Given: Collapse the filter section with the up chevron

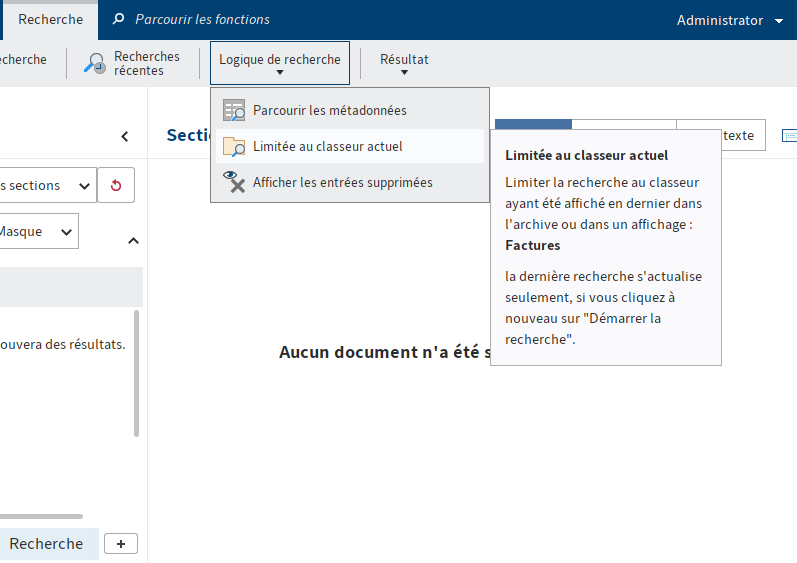Looking at the screenshot, I should point(133,241).
